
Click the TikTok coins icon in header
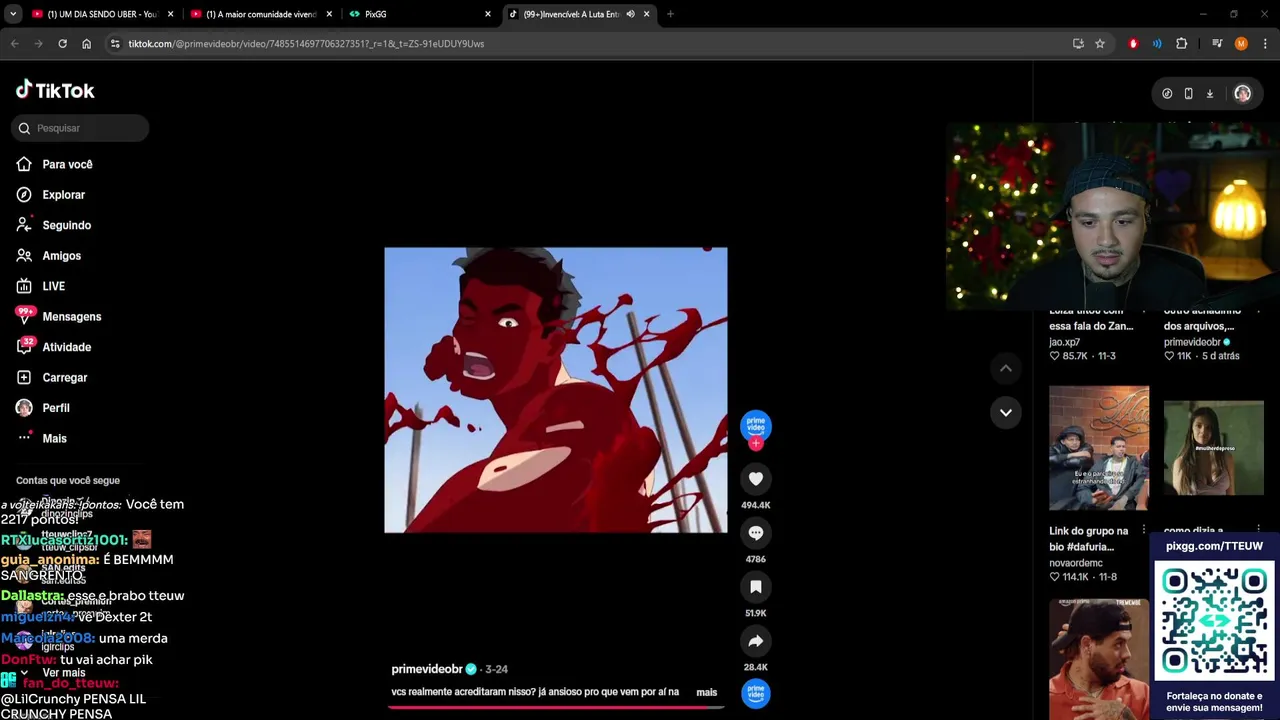point(1167,93)
